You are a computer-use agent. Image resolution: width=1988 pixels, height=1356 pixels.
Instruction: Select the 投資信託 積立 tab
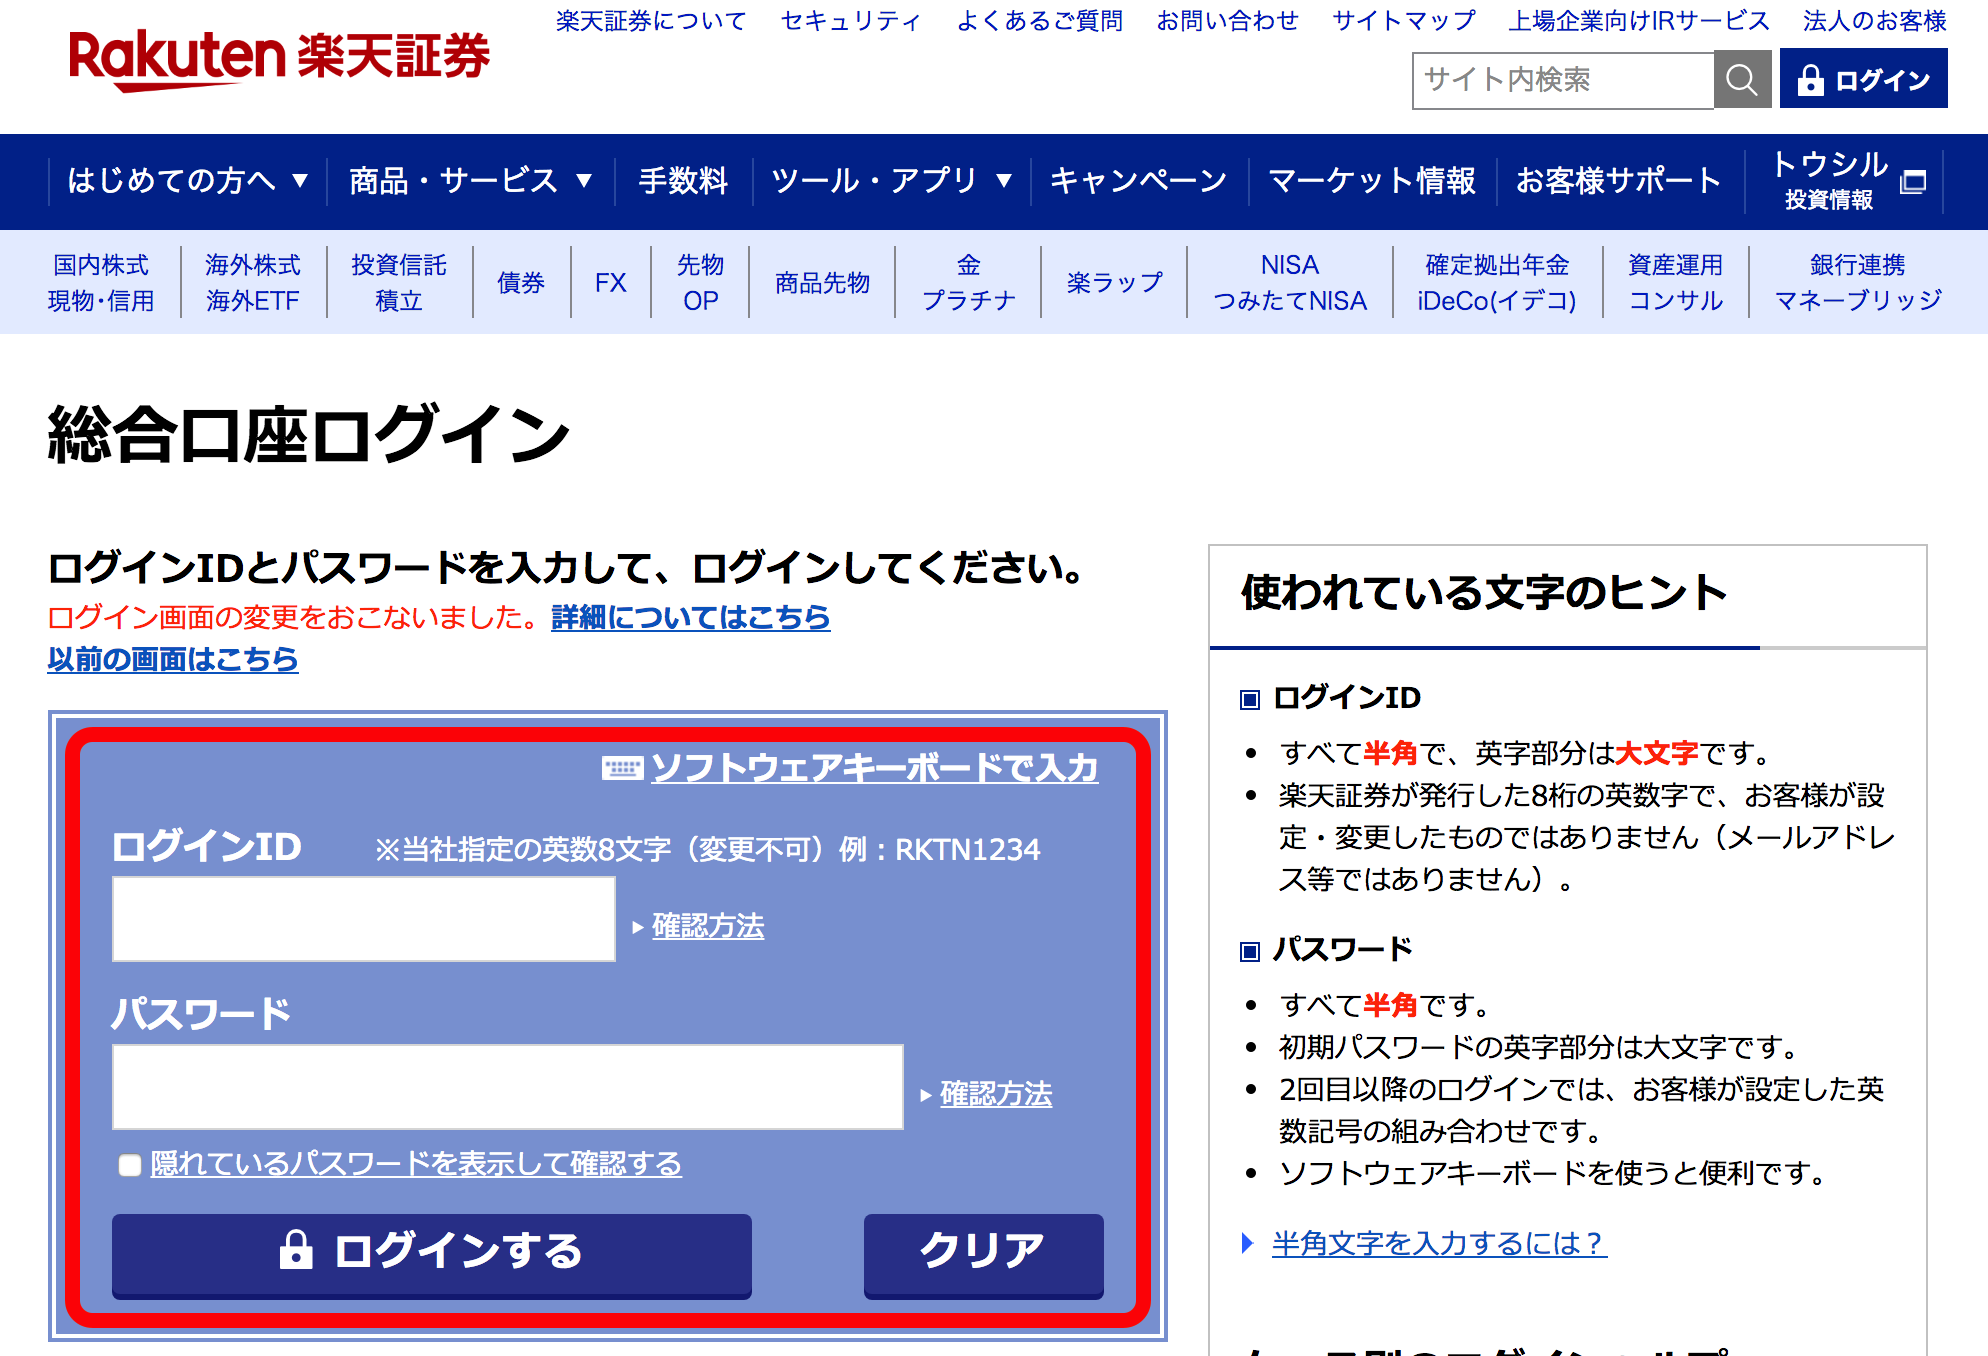pyautogui.click(x=399, y=283)
